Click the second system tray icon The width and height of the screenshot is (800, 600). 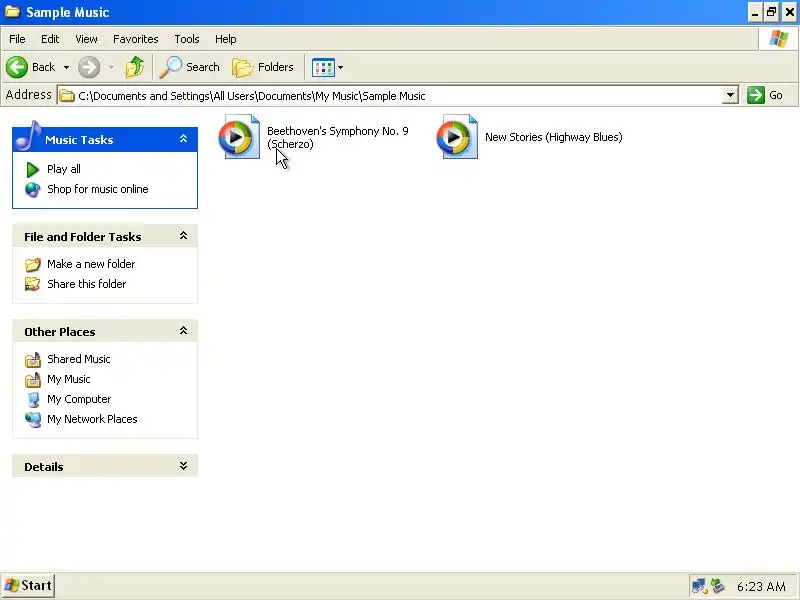(718, 586)
